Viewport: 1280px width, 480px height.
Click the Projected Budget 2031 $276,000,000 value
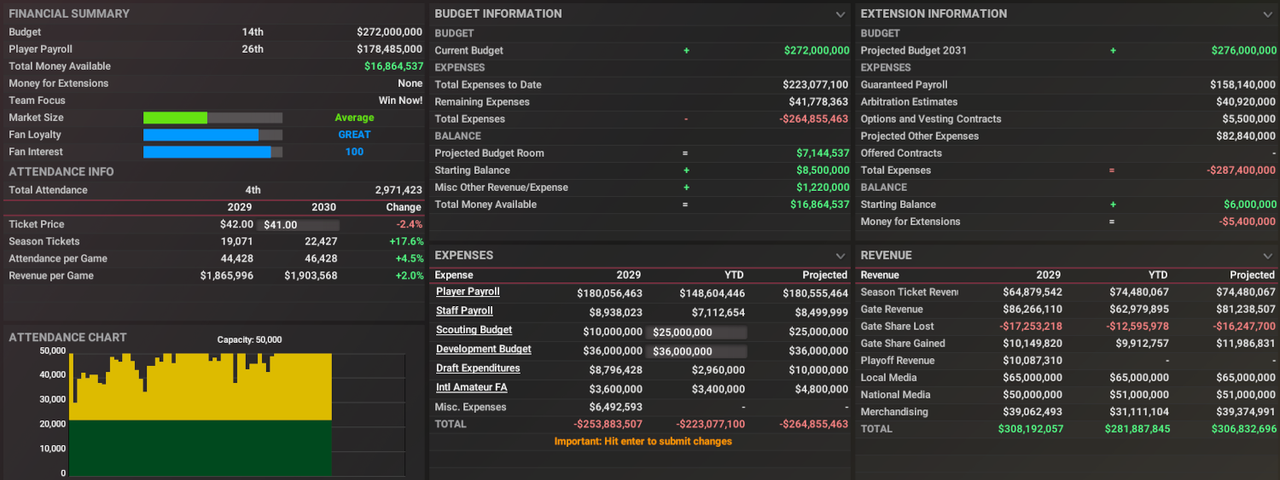1243,50
